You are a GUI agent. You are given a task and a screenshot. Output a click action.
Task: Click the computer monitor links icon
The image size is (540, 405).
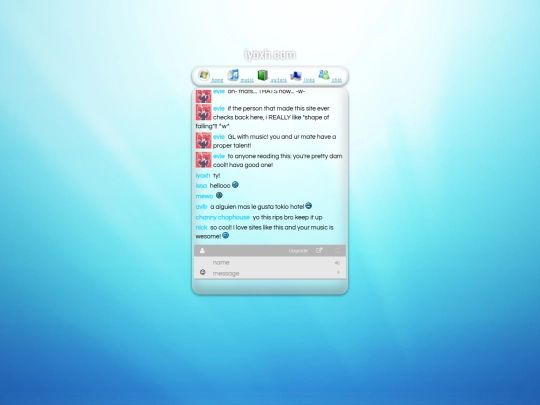295,75
